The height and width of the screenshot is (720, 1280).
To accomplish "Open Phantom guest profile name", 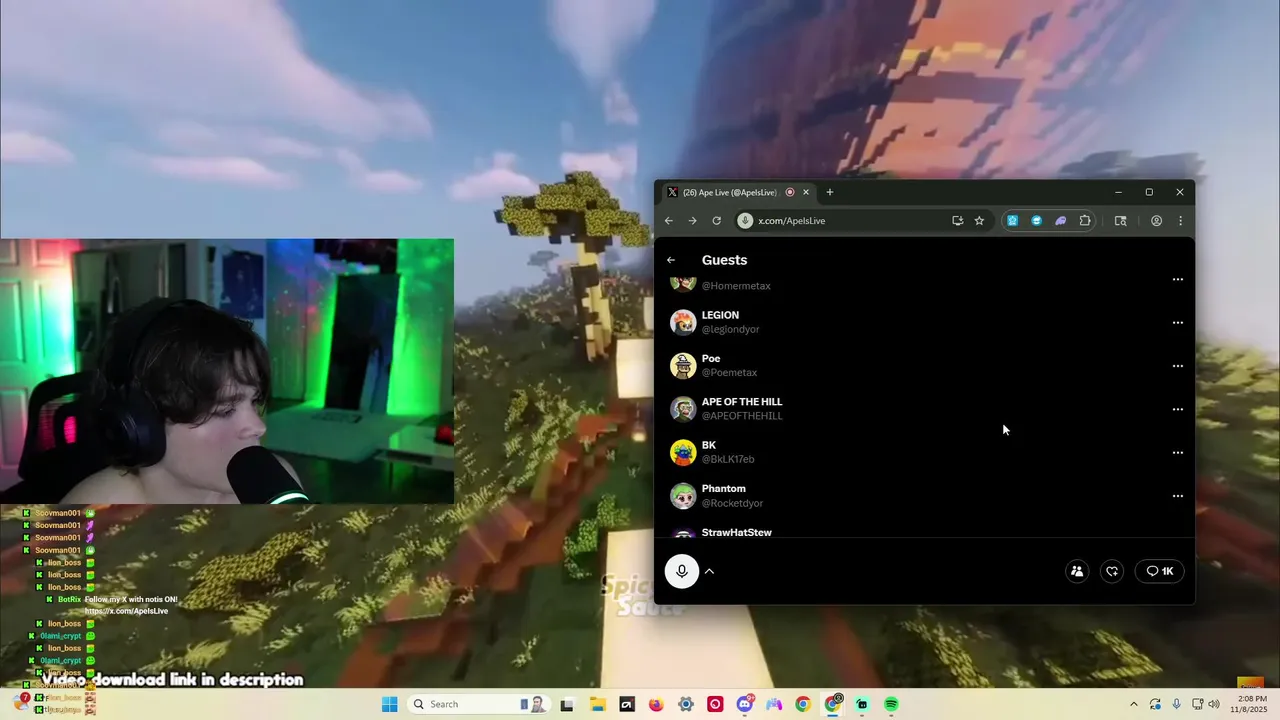I will (x=724, y=488).
